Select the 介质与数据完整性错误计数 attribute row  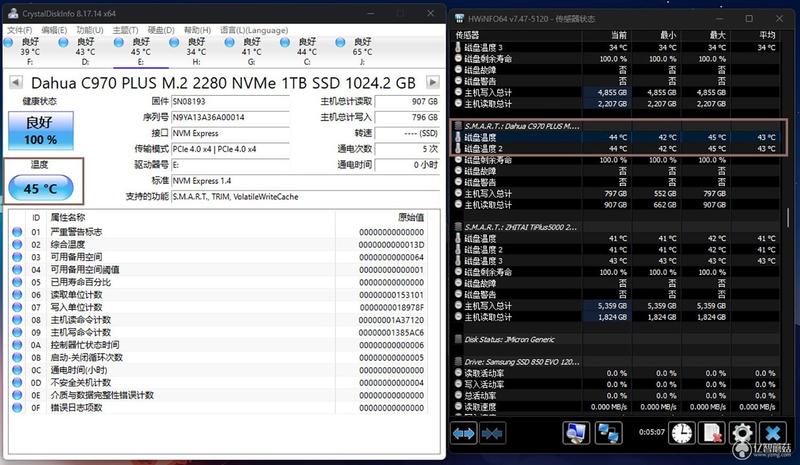point(219,395)
